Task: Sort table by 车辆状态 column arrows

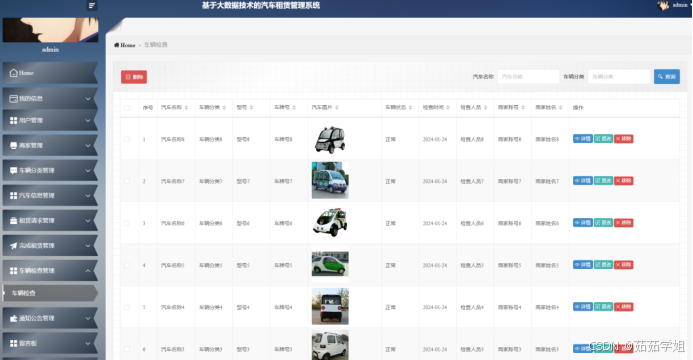Action: click(410, 108)
